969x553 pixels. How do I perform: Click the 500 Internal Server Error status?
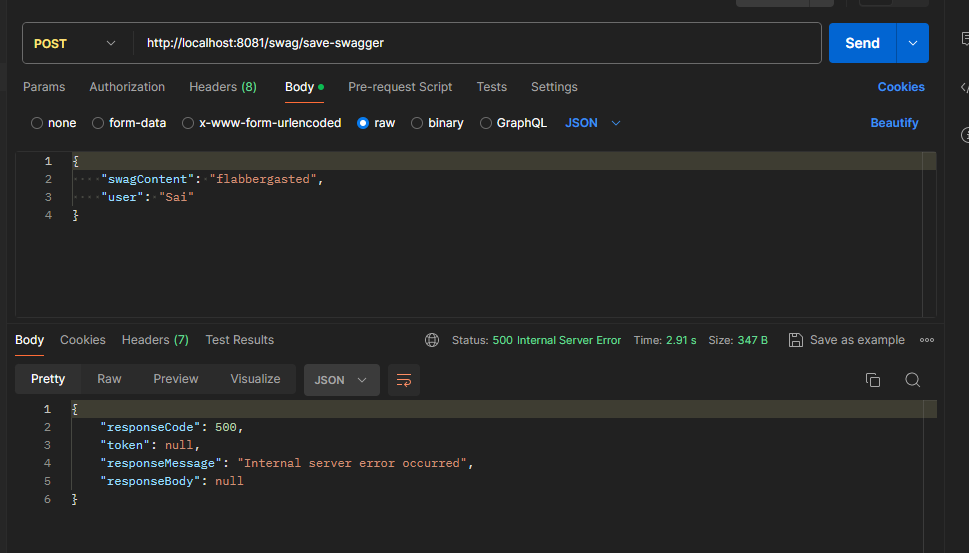click(x=557, y=340)
